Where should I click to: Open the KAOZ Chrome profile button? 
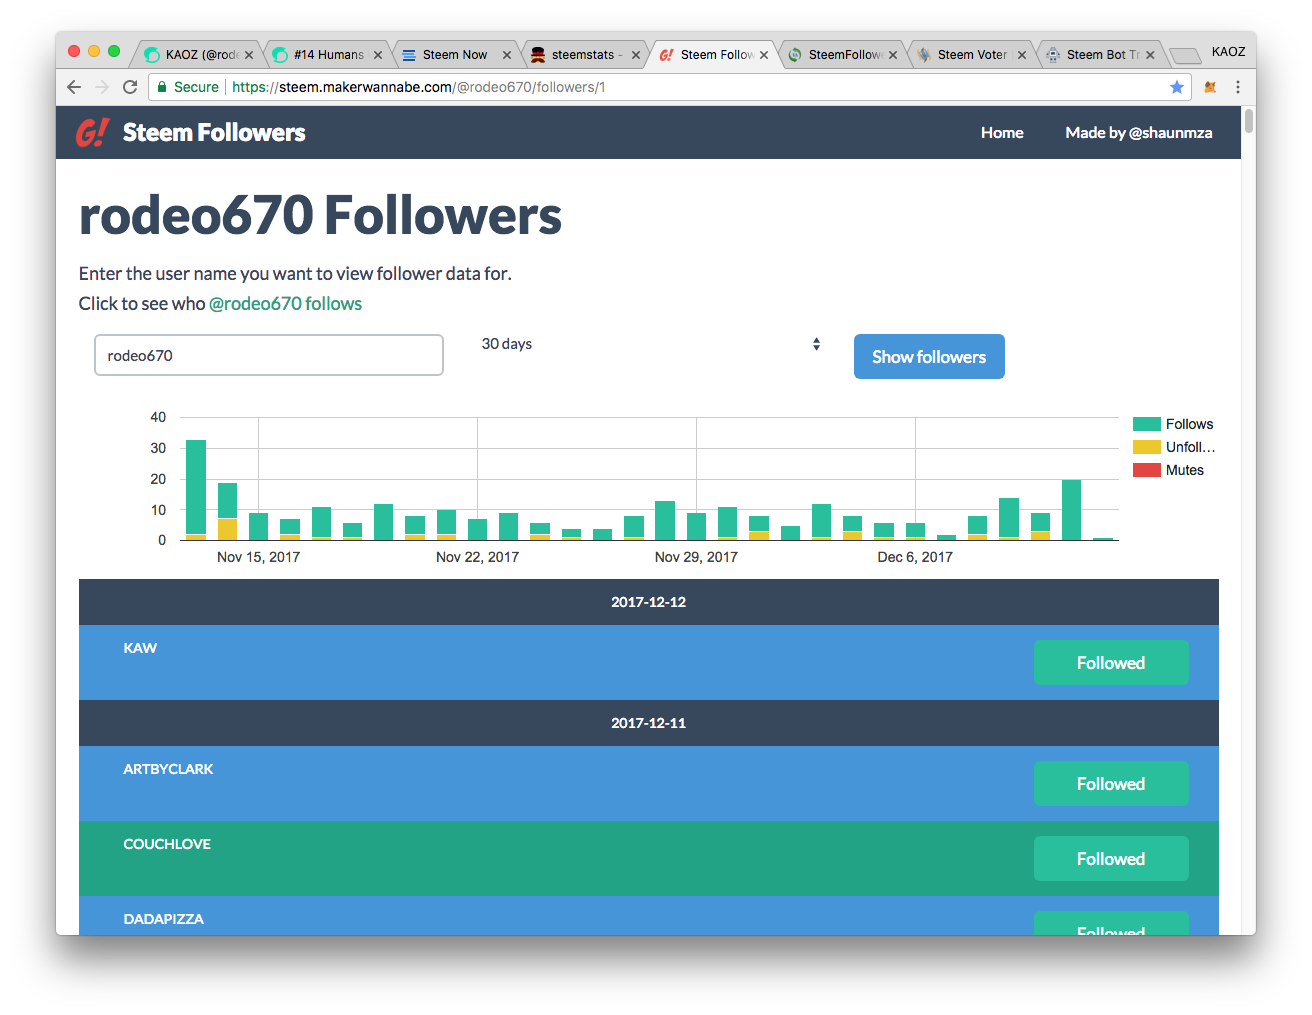[x=1228, y=52]
